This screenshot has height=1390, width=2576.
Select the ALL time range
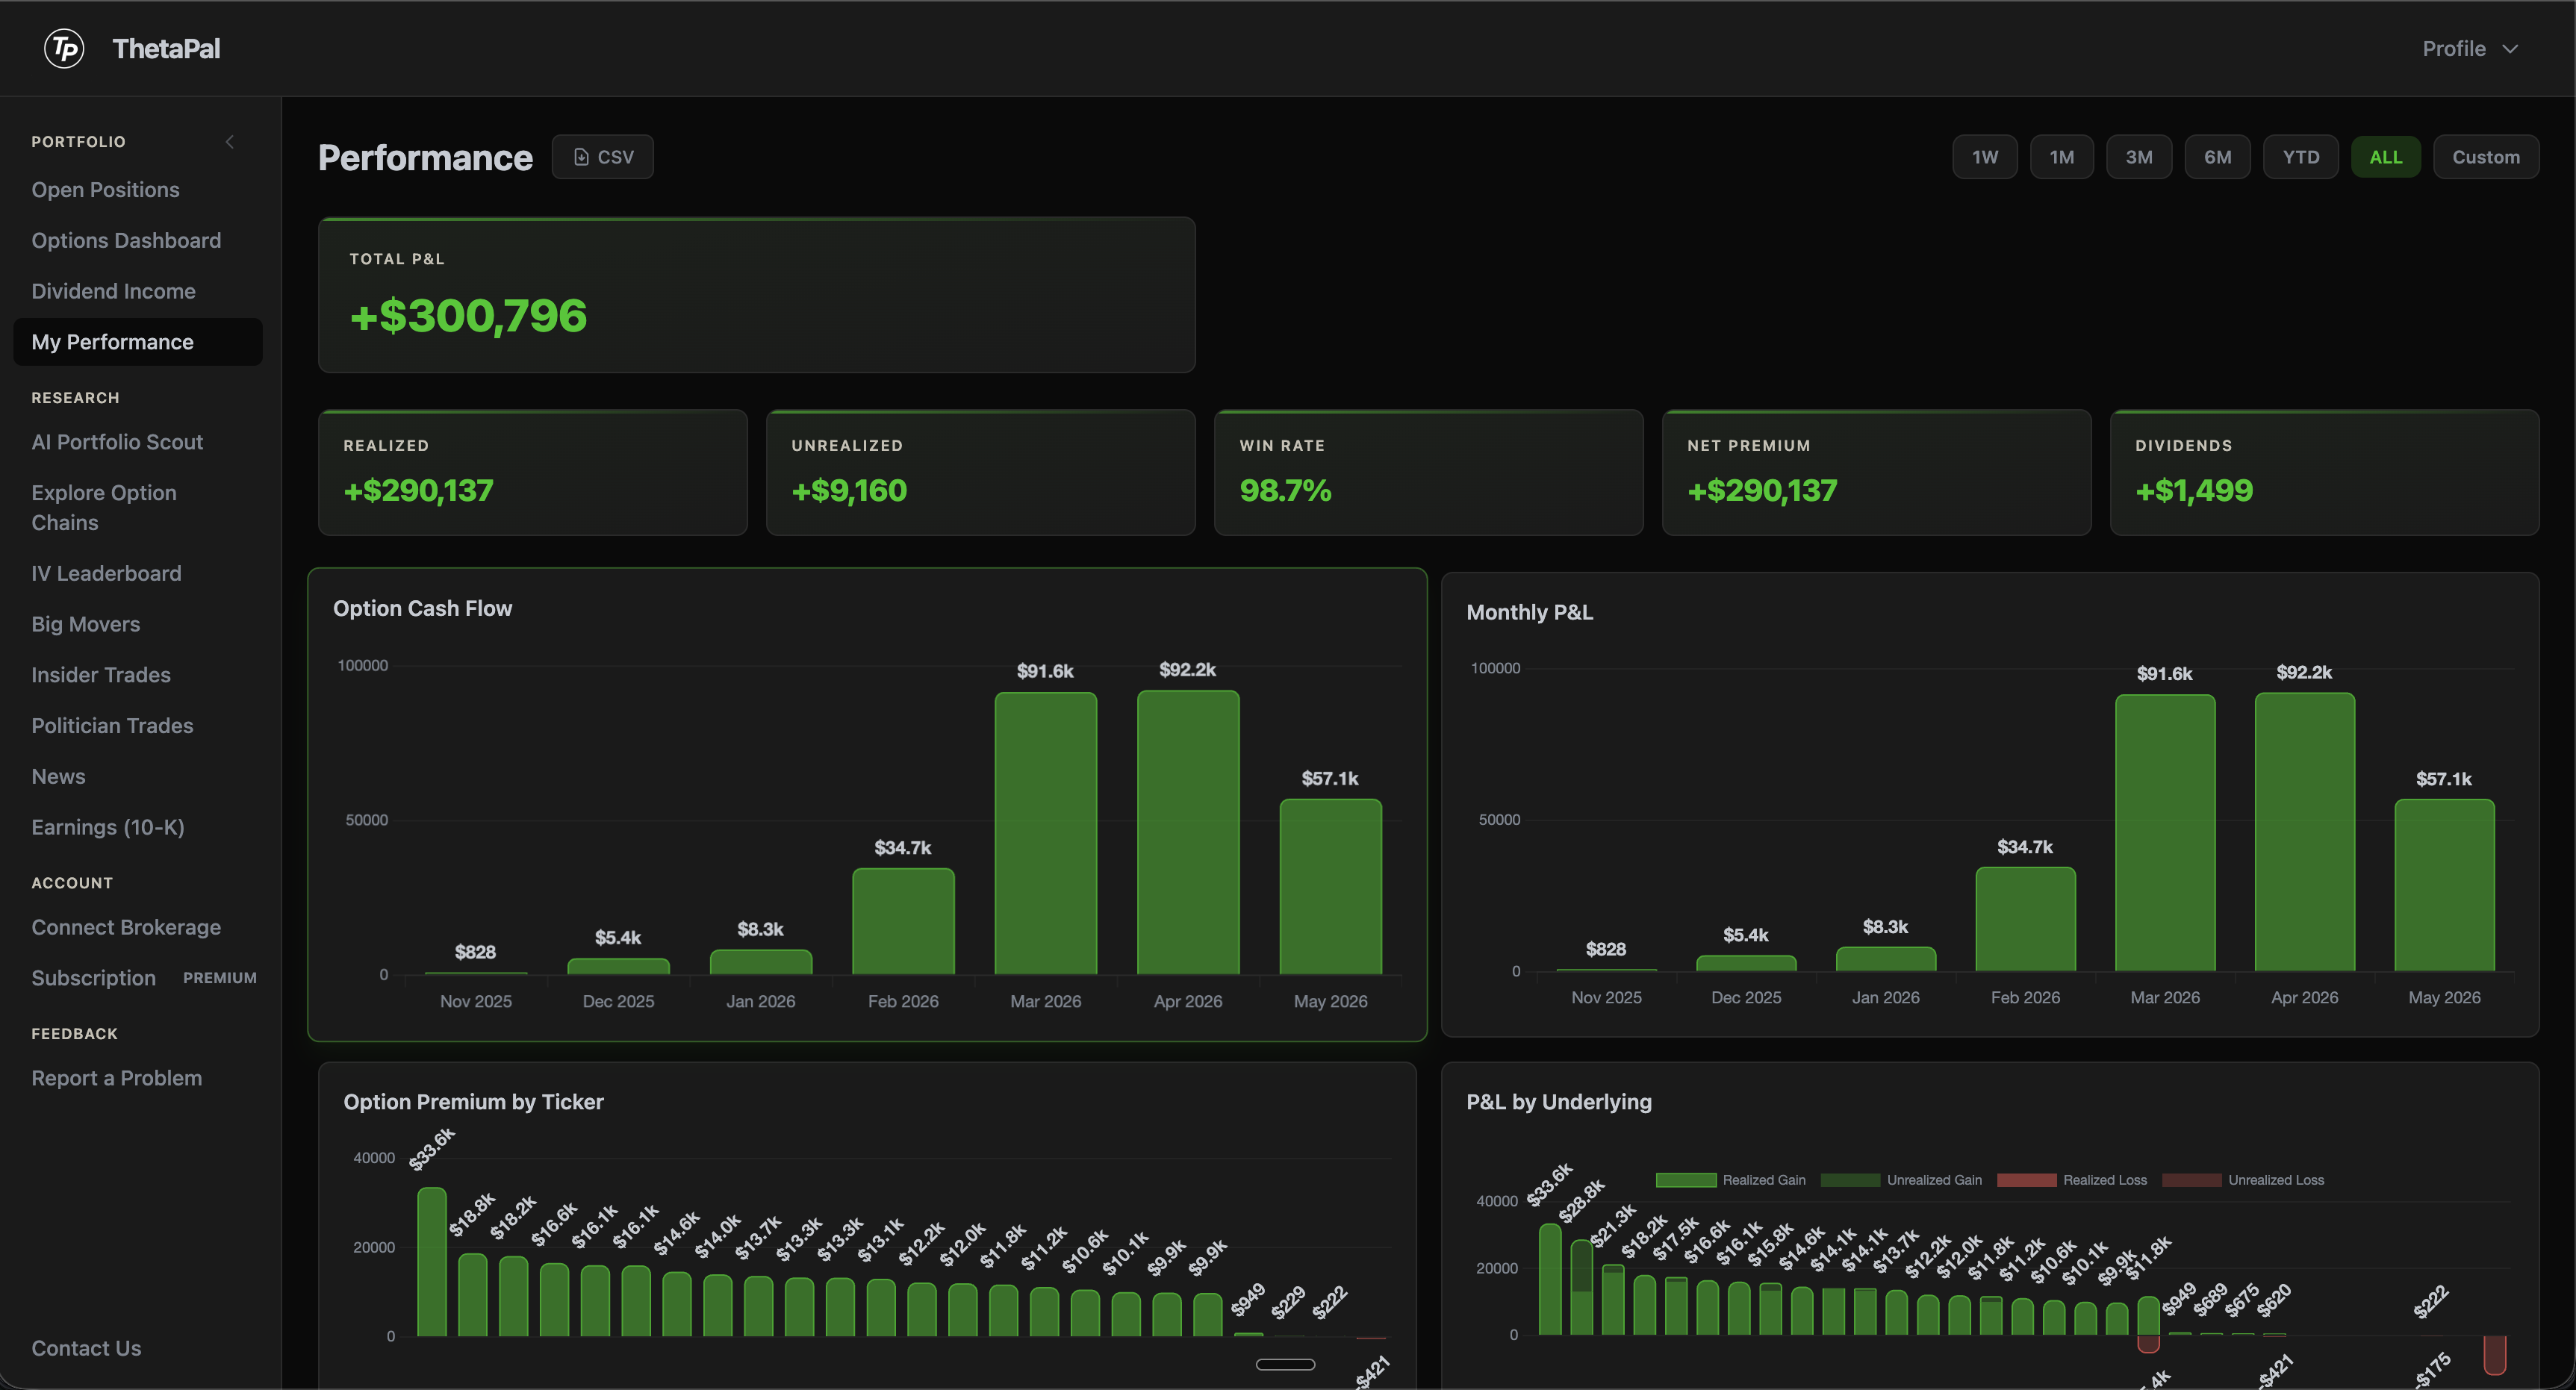click(2385, 157)
